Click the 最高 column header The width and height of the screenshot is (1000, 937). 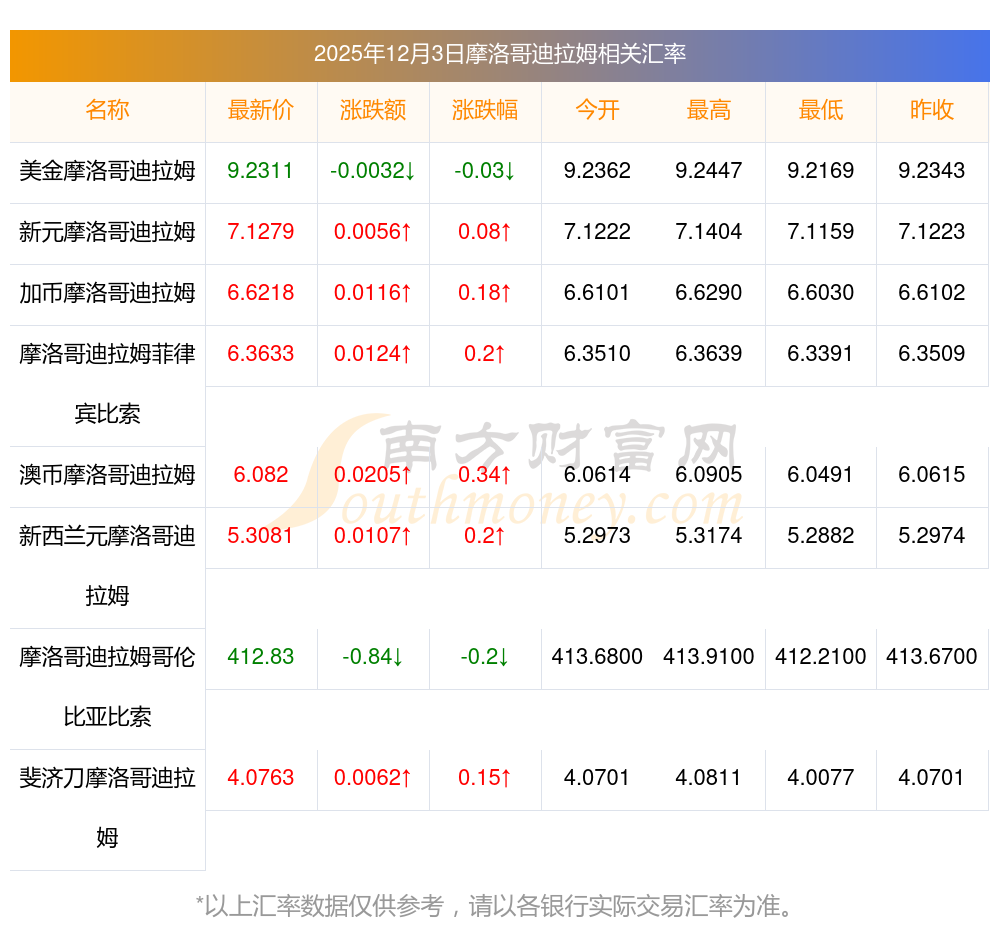tap(709, 110)
